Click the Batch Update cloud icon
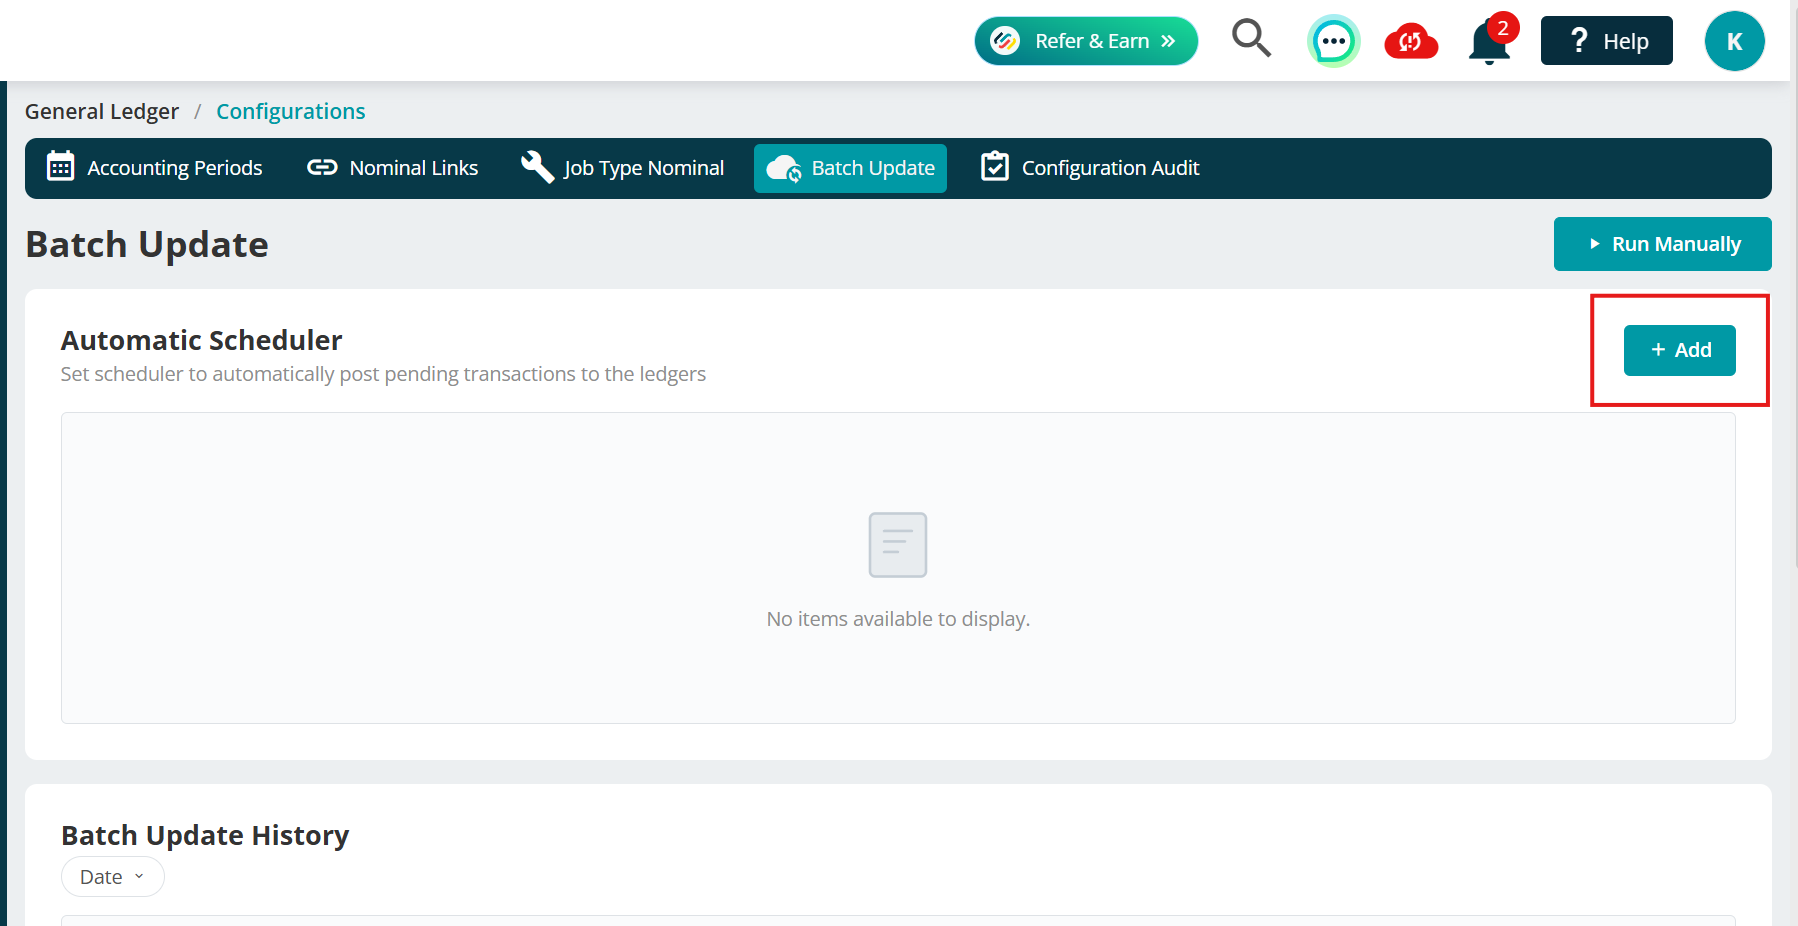 coord(784,168)
